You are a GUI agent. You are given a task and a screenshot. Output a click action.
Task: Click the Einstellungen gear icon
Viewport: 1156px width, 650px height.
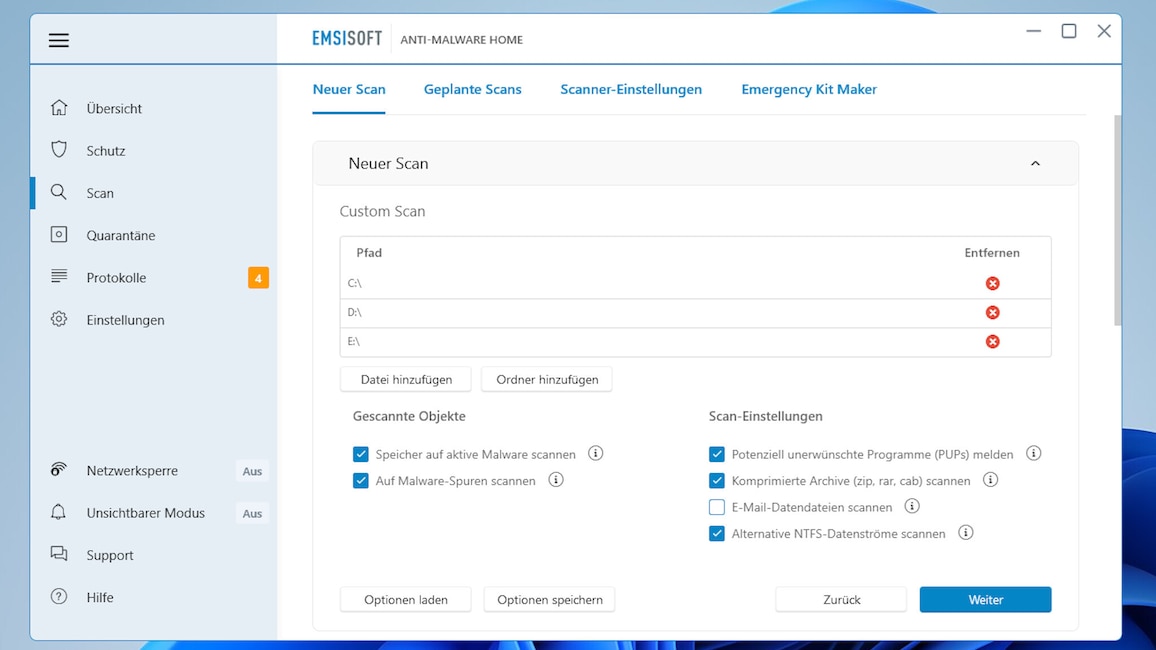tap(59, 319)
